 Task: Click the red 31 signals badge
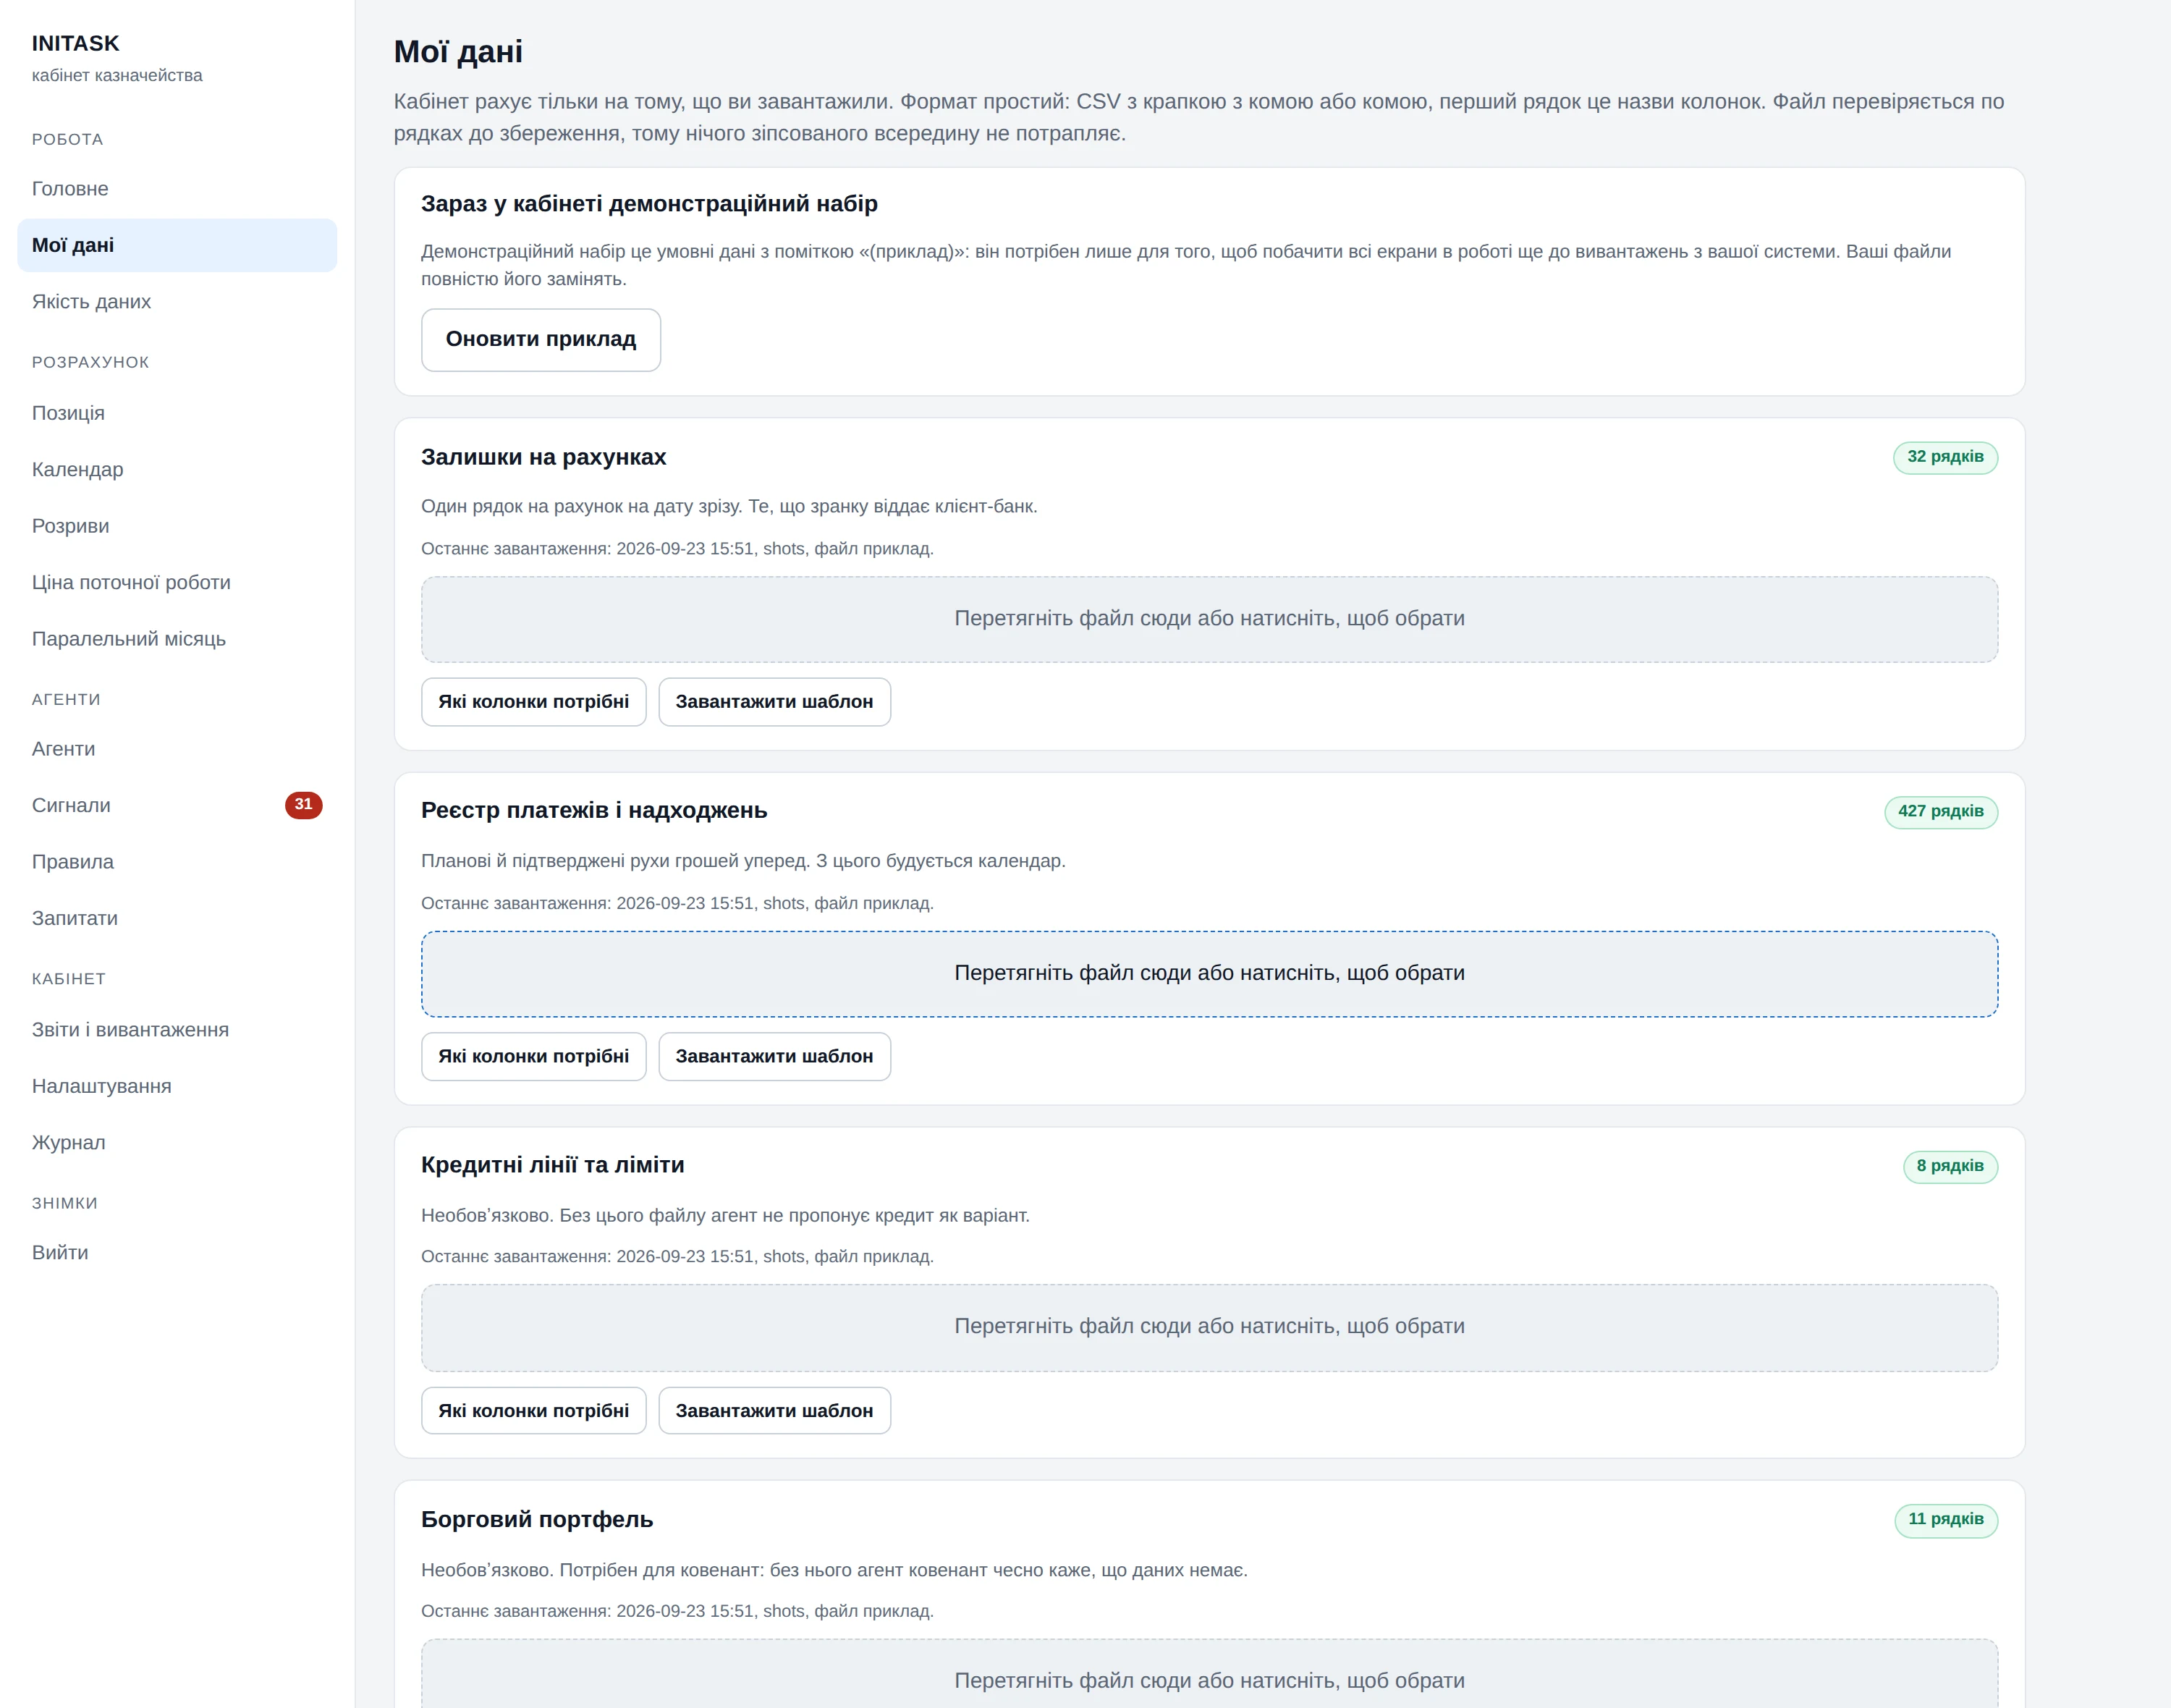(x=303, y=805)
